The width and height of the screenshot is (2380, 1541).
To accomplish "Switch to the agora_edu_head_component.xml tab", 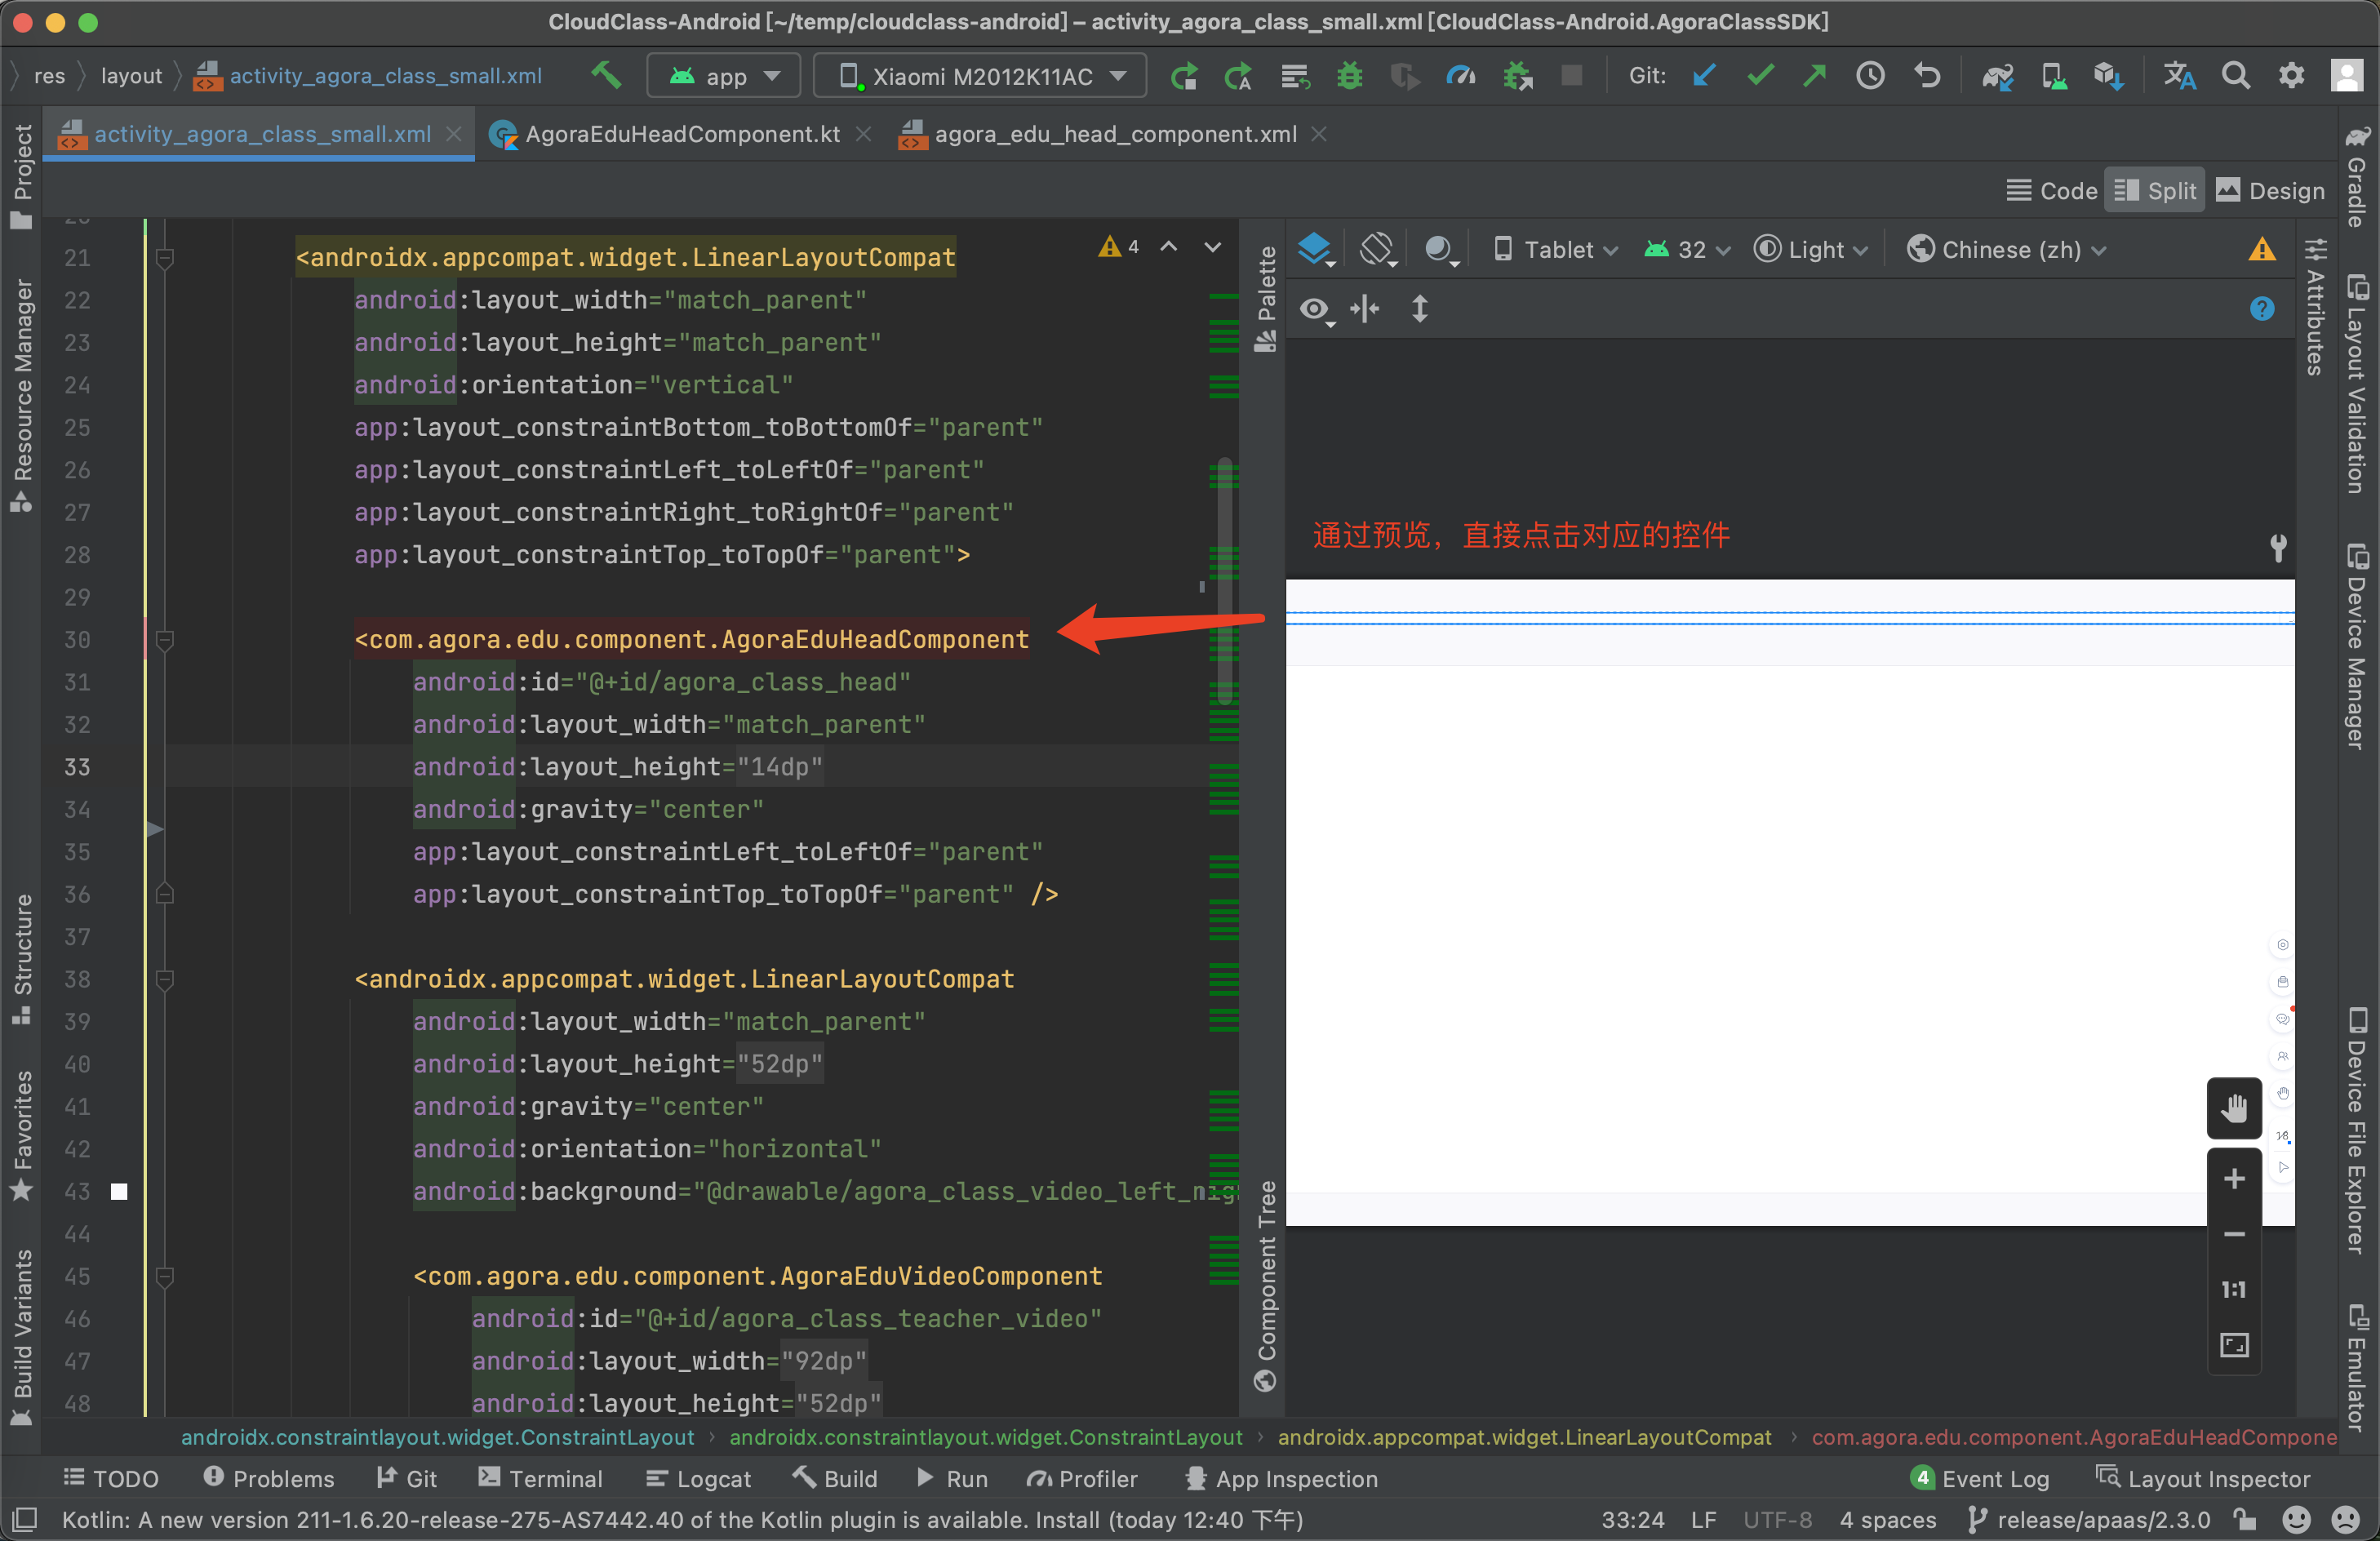I will [x=1113, y=134].
